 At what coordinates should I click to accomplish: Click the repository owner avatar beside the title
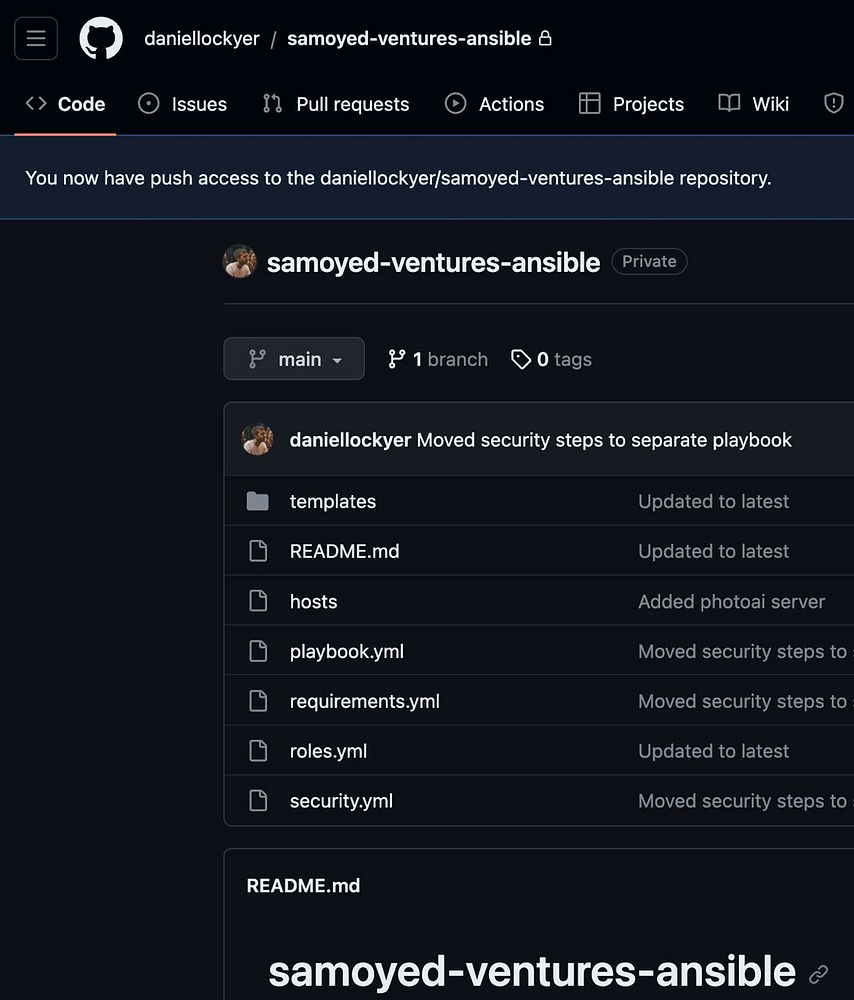point(240,262)
